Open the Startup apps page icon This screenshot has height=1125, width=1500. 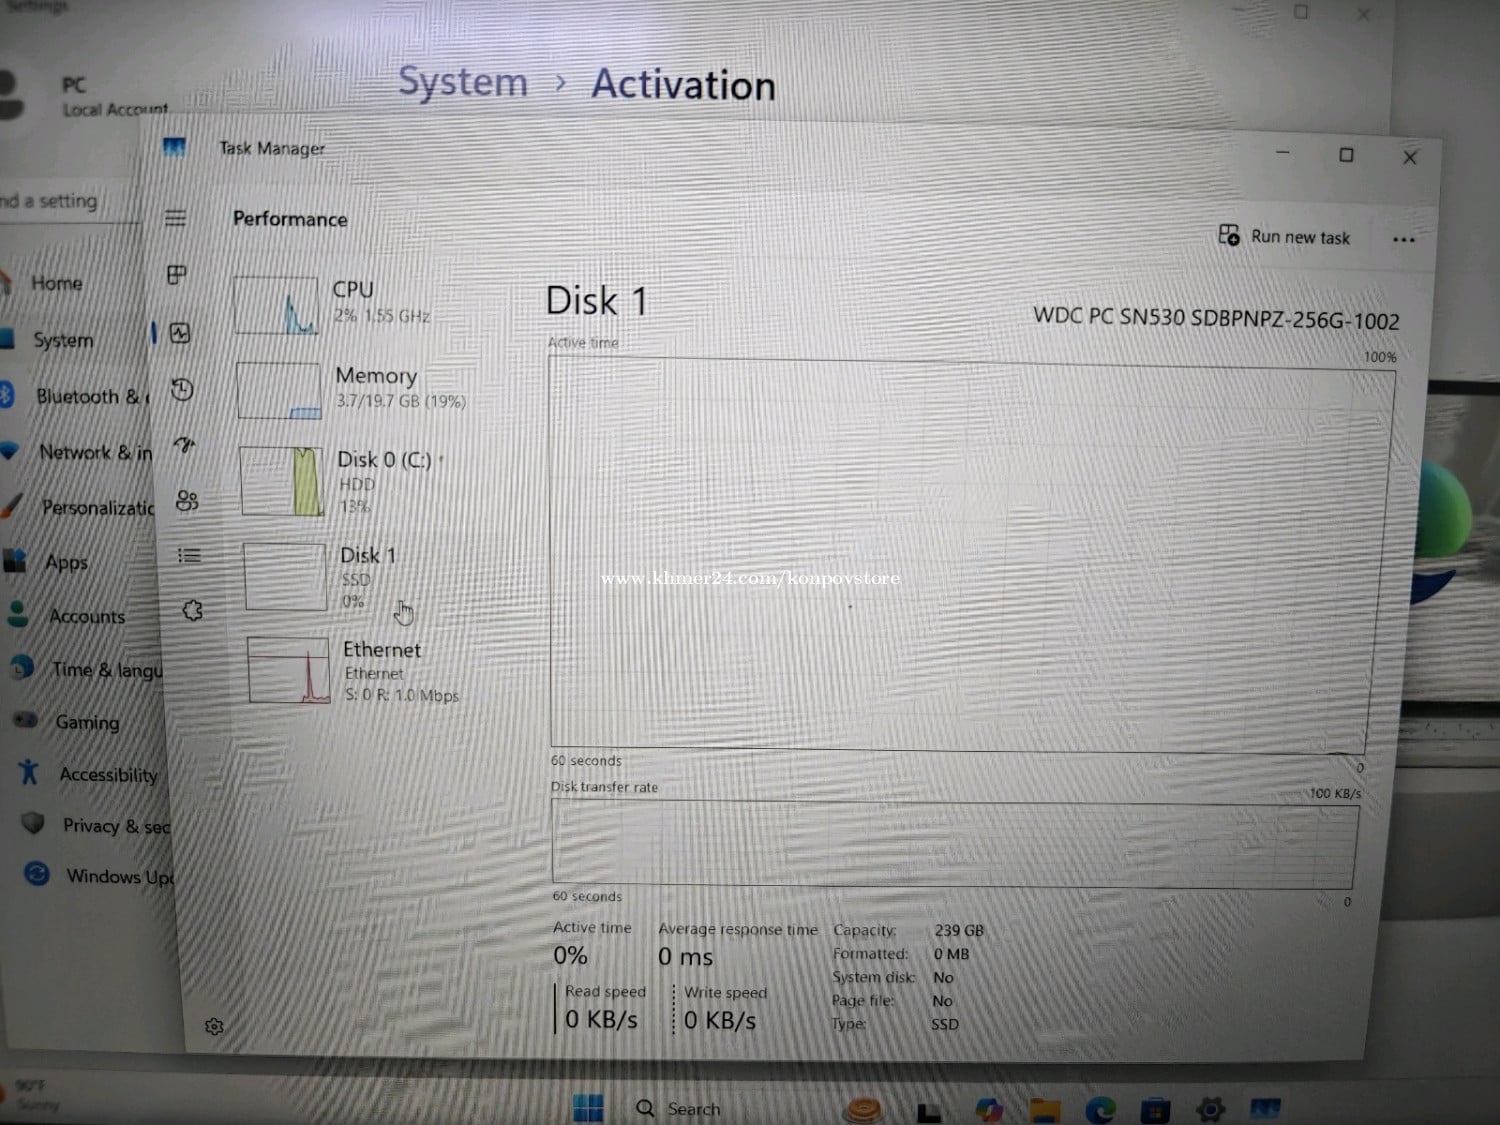click(x=185, y=445)
